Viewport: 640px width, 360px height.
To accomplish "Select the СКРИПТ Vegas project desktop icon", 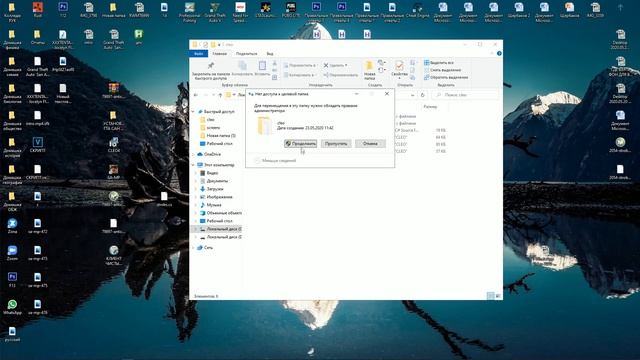I will tap(38, 145).
